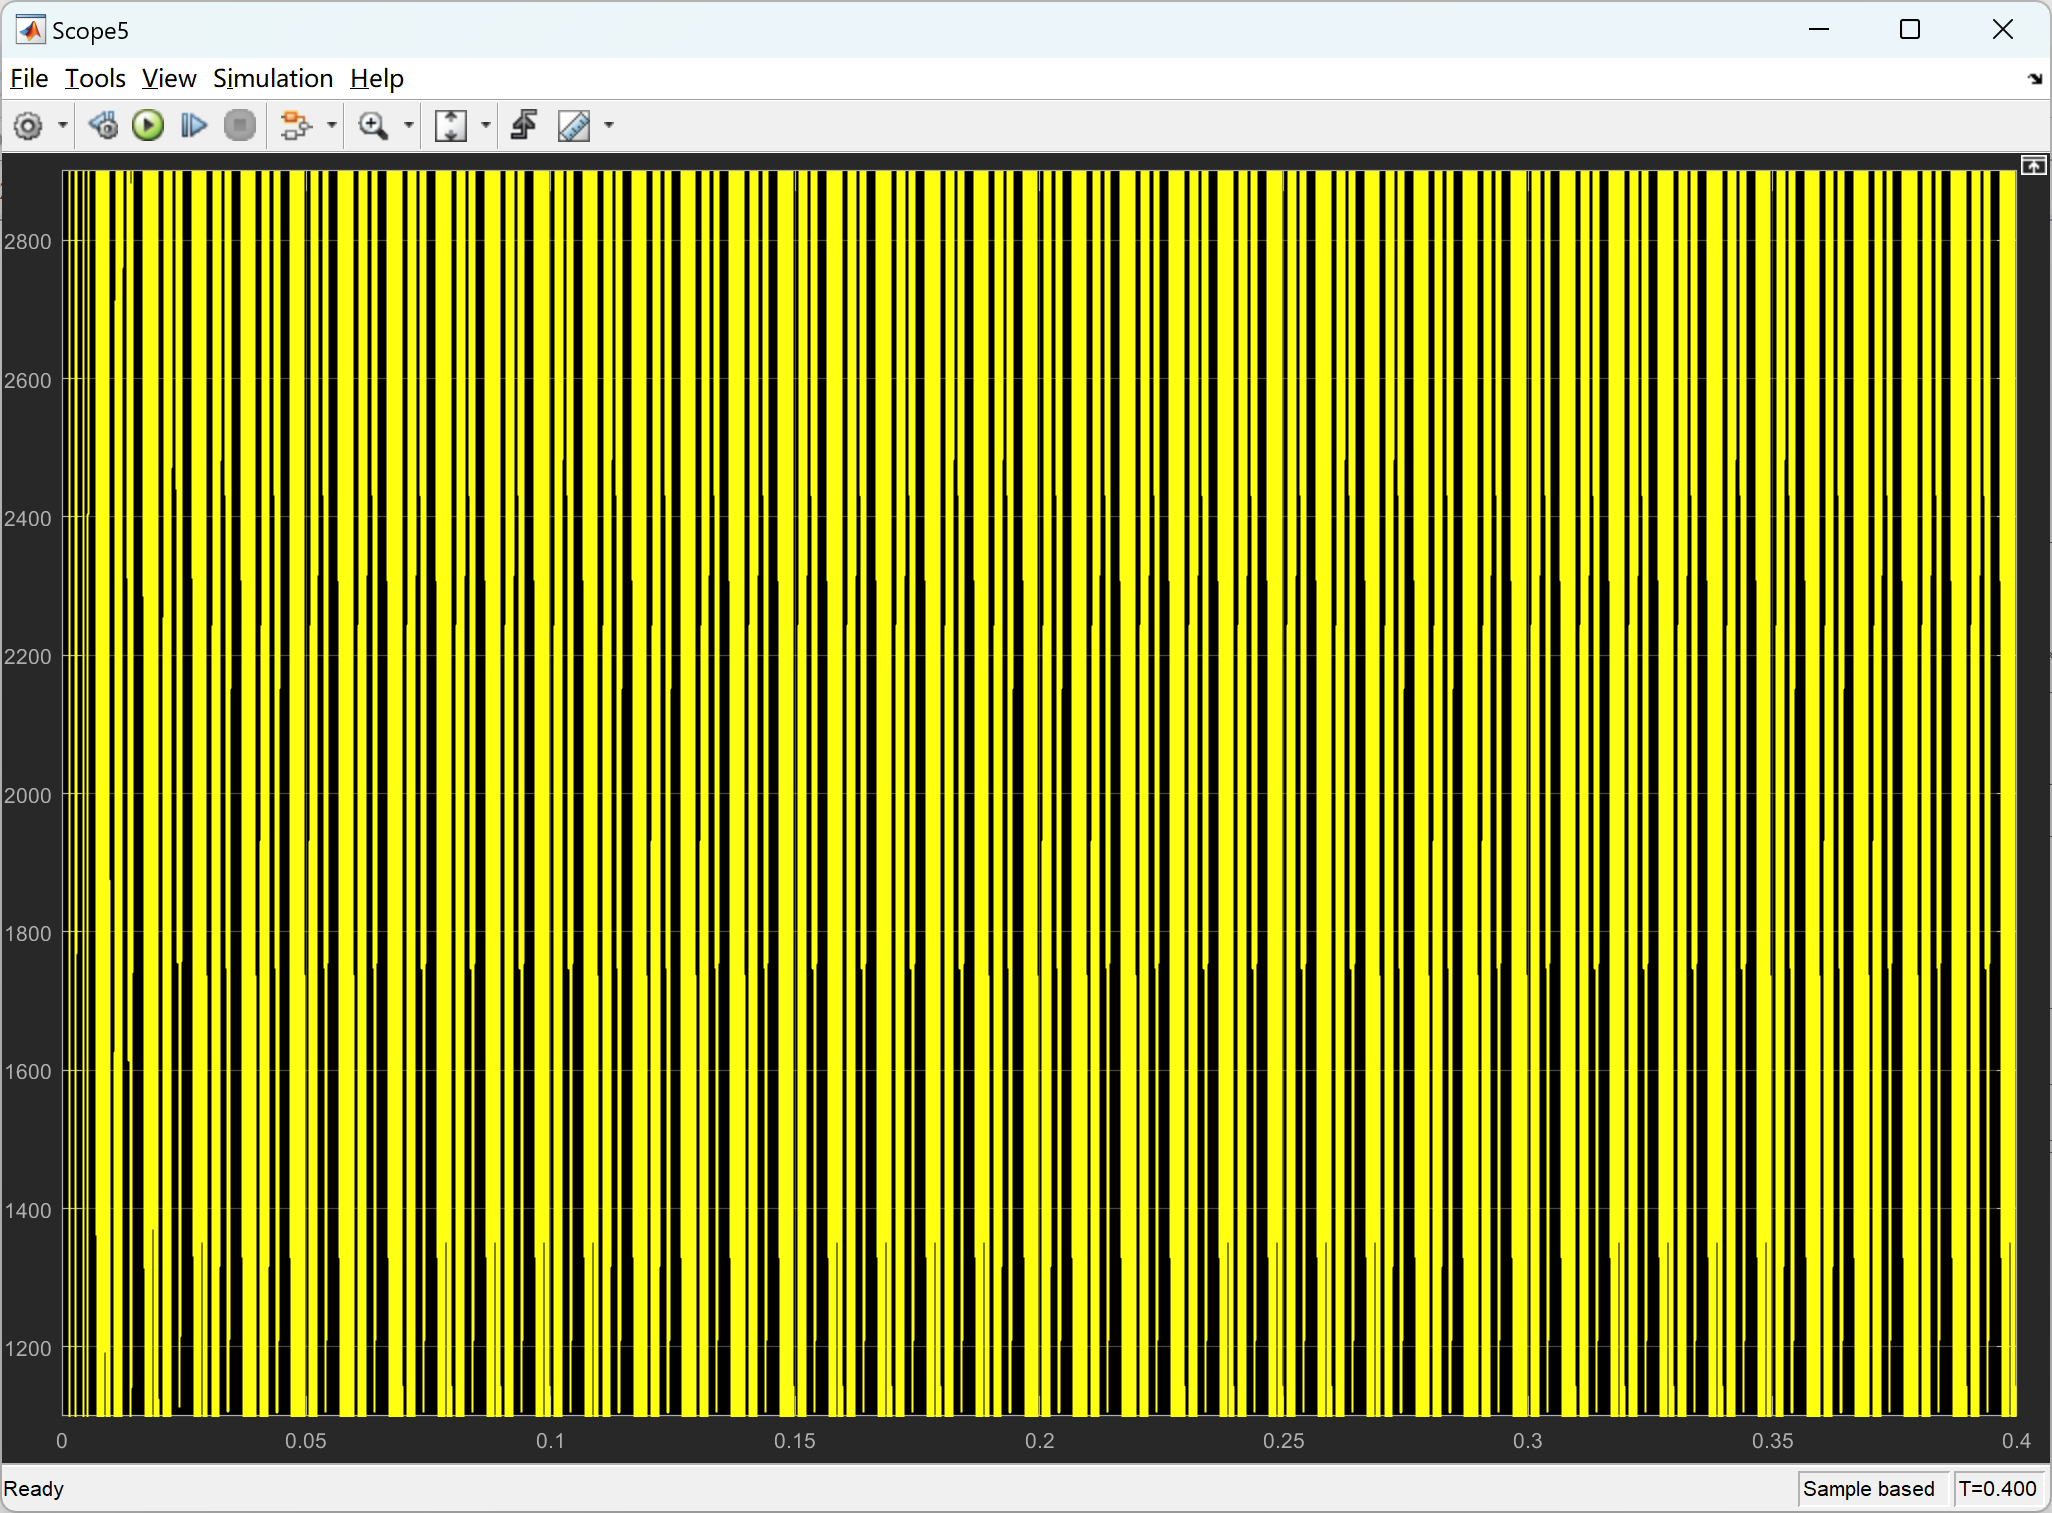Open the File menu
The width and height of the screenshot is (2052, 1513).
(x=29, y=78)
